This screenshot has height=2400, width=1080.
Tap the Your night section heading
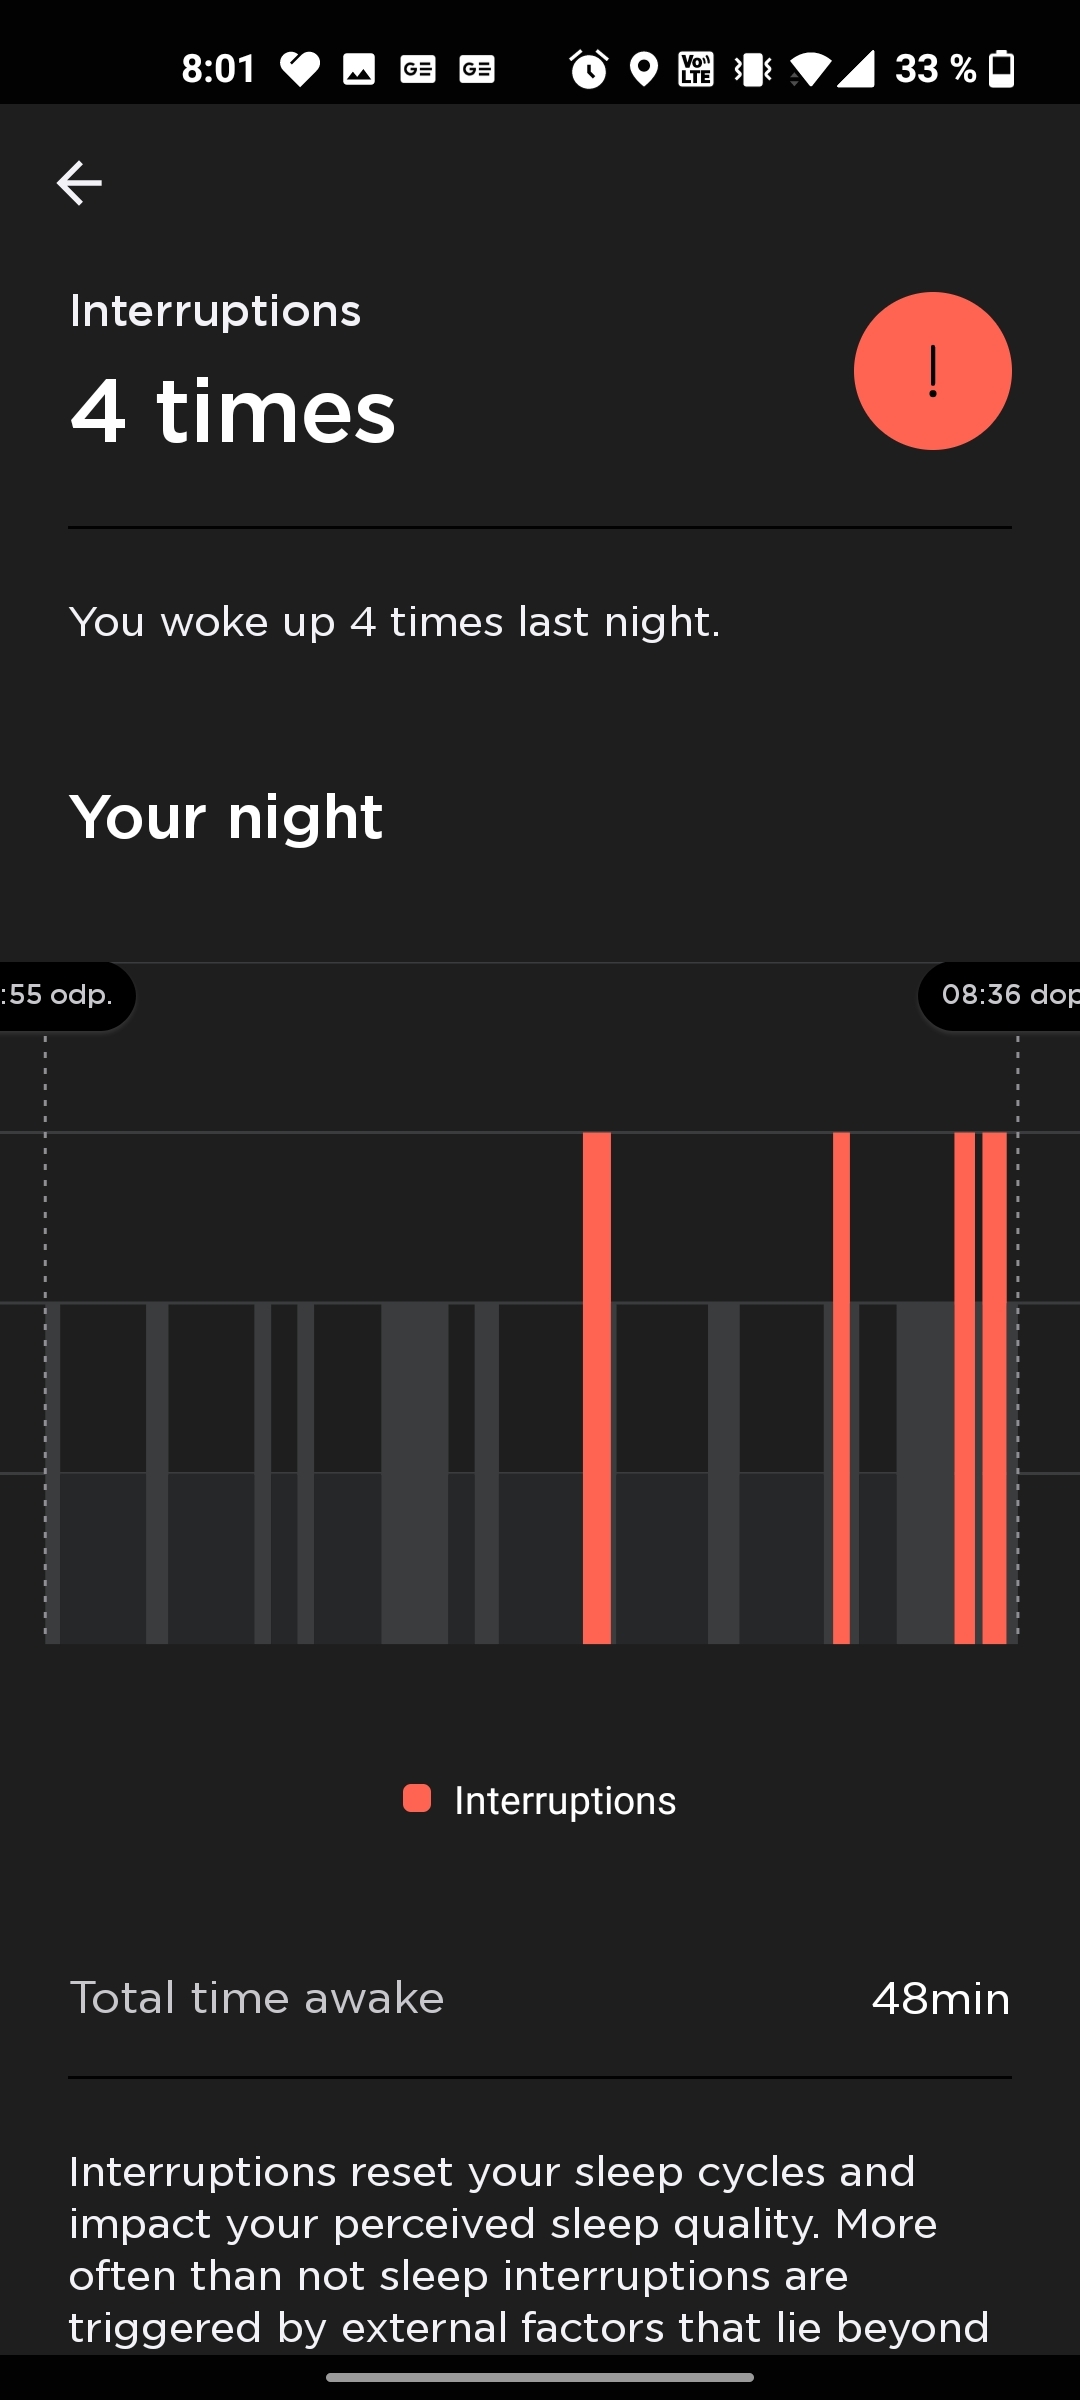[x=226, y=815]
